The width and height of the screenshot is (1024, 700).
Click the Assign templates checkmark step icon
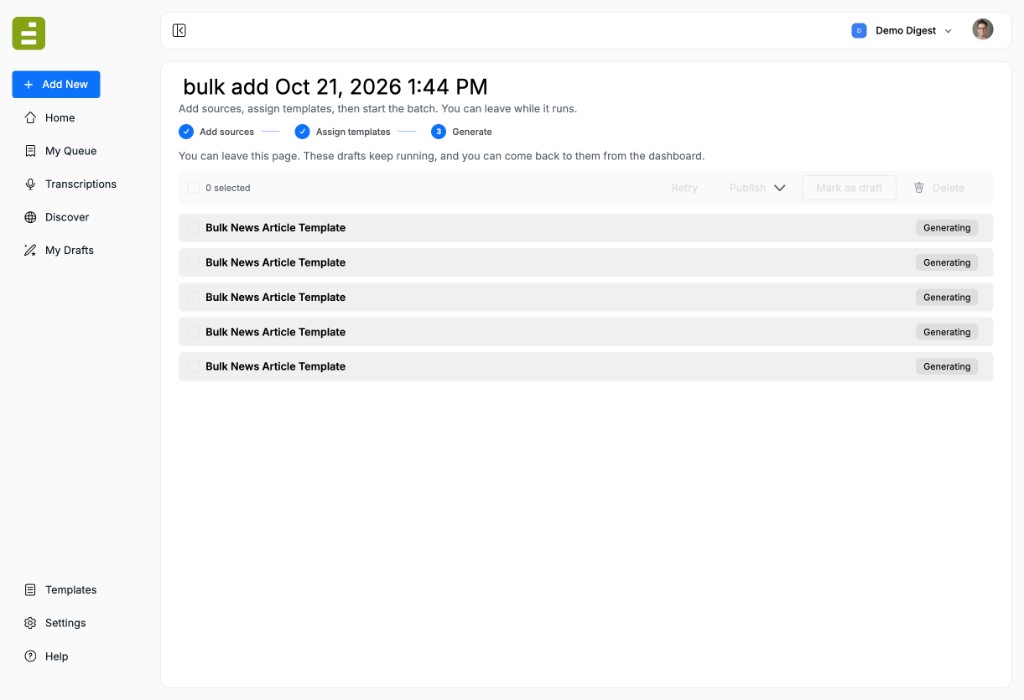(x=302, y=131)
